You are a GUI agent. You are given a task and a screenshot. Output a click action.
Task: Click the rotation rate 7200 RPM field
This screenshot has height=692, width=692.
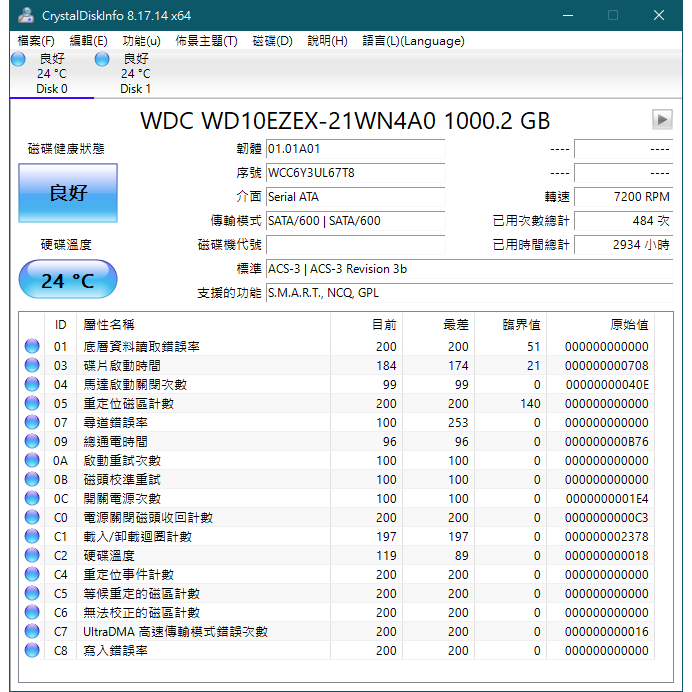coord(624,197)
